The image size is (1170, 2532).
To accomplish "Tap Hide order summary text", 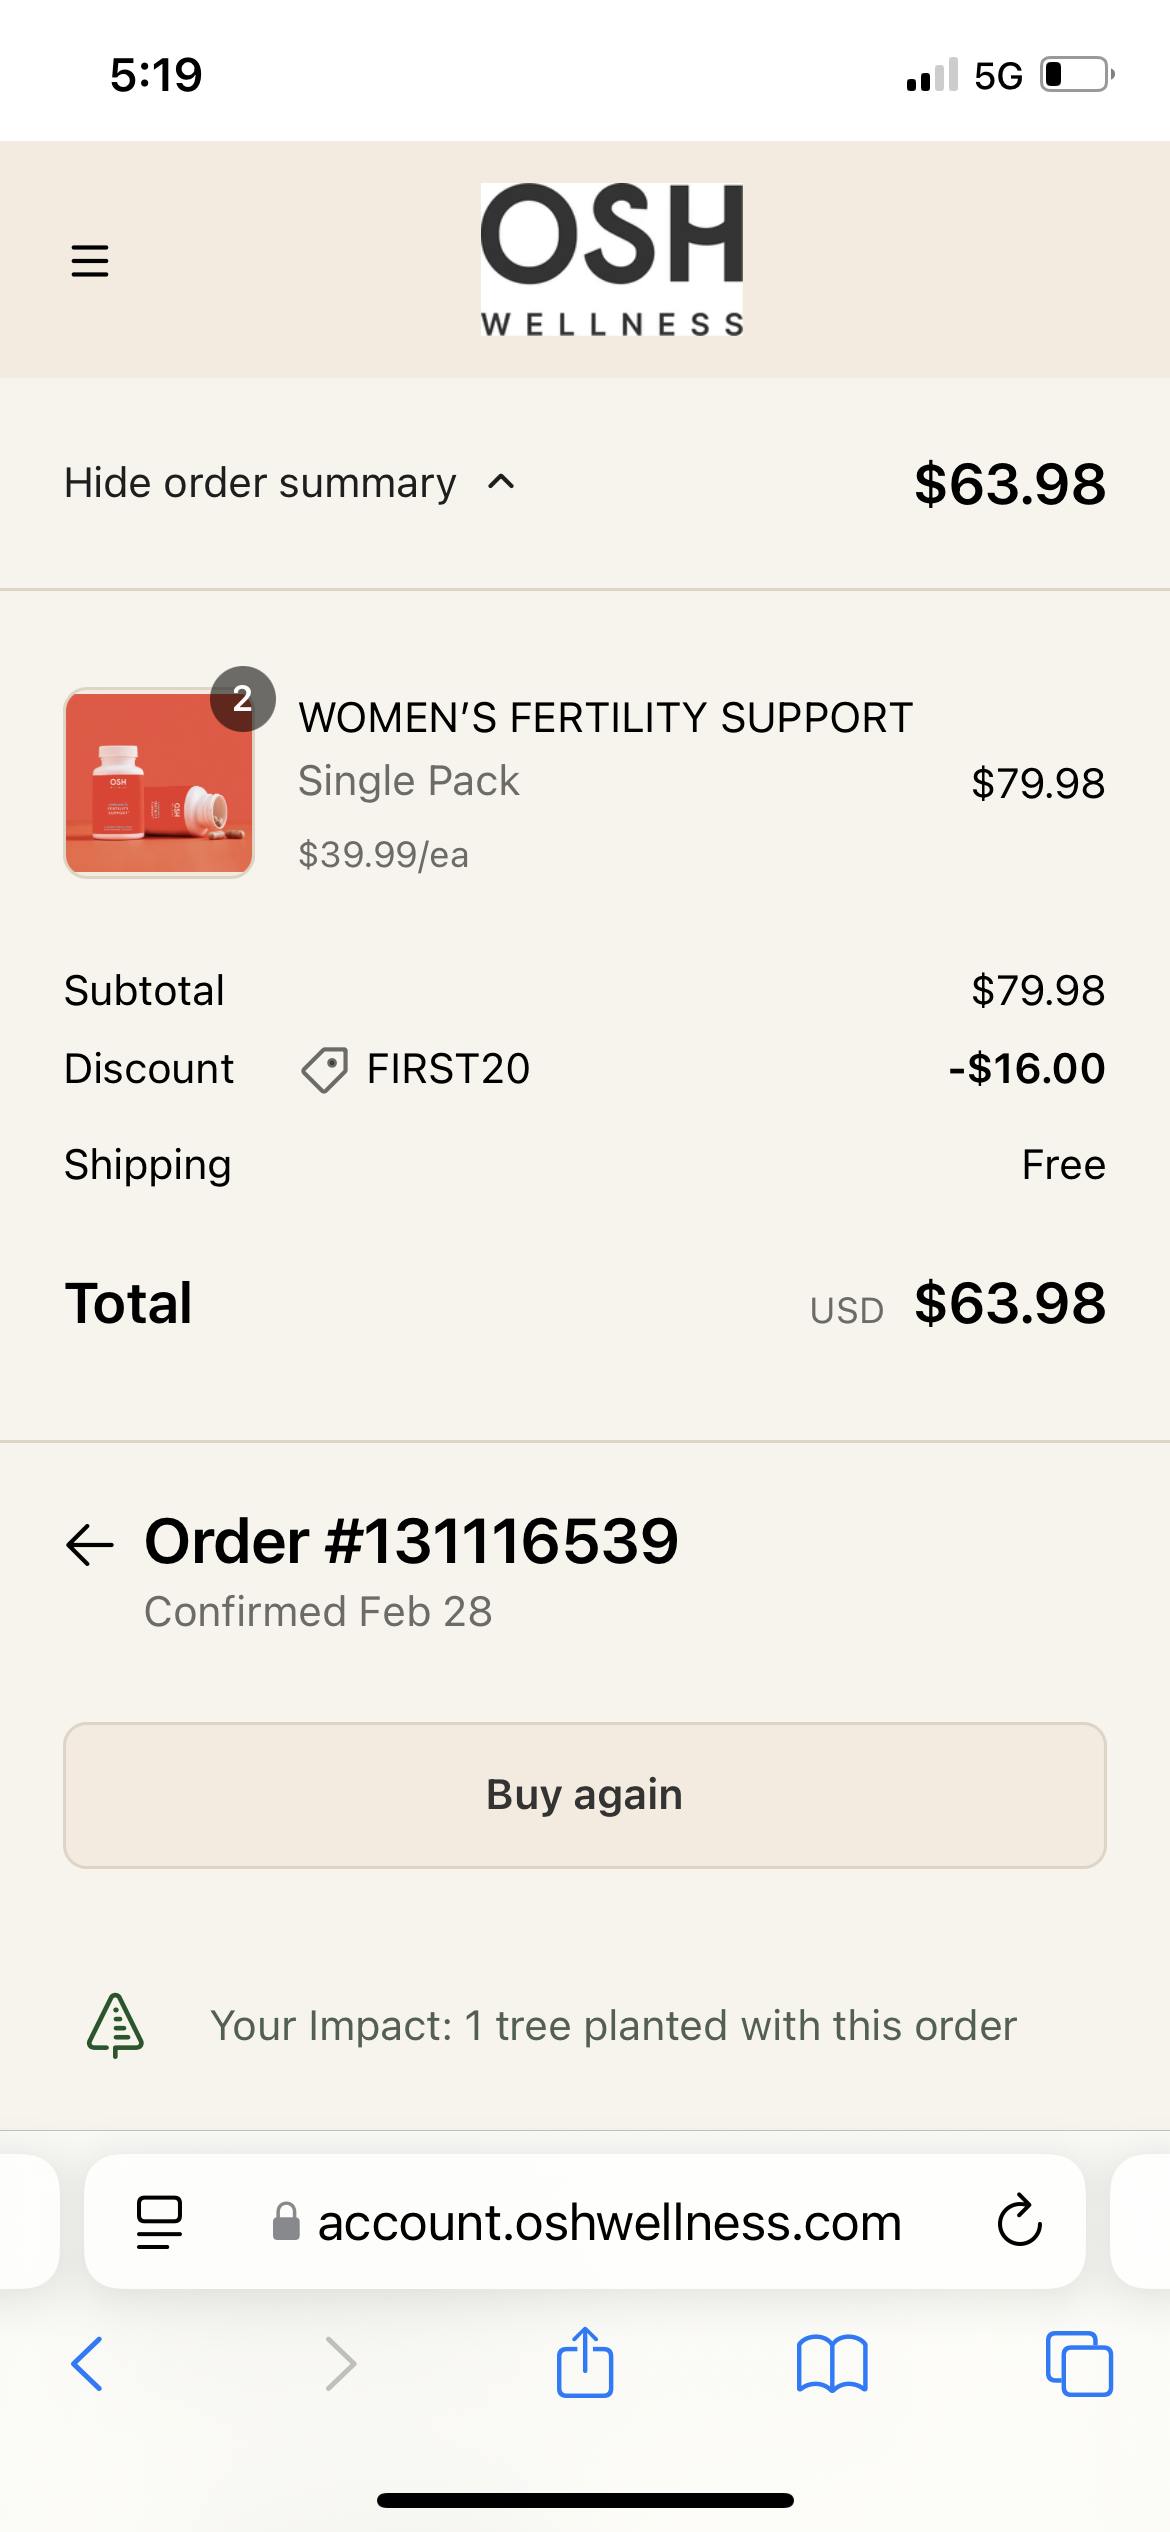I will pyautogui.click(x=260, y=483).
